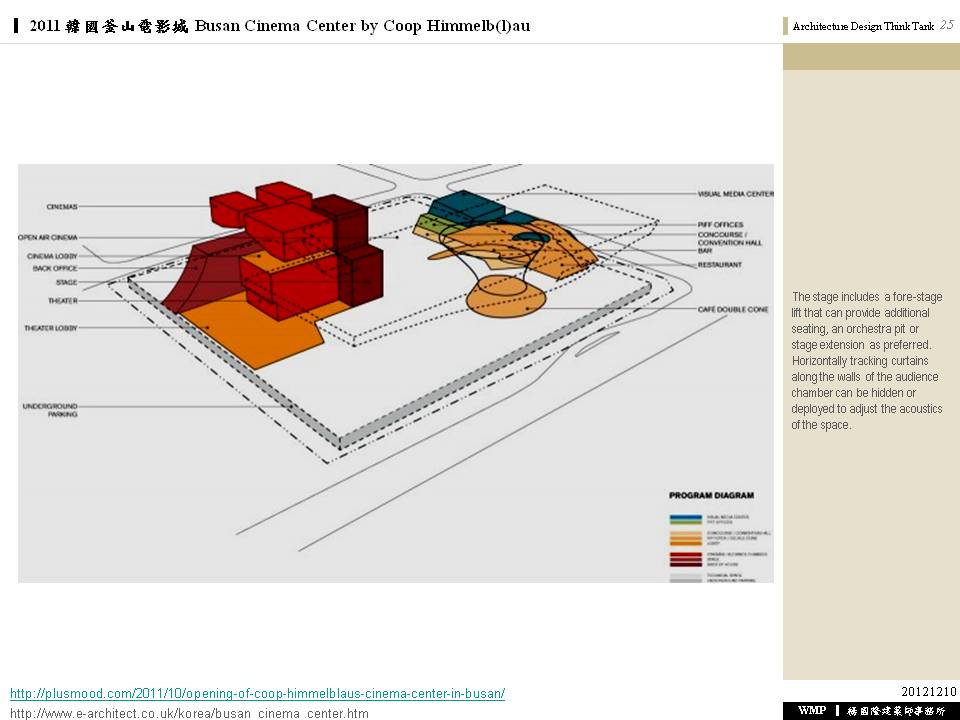Open the plusmood.com Busan cinema link
The image size is (960, 720).
[257, 694]
